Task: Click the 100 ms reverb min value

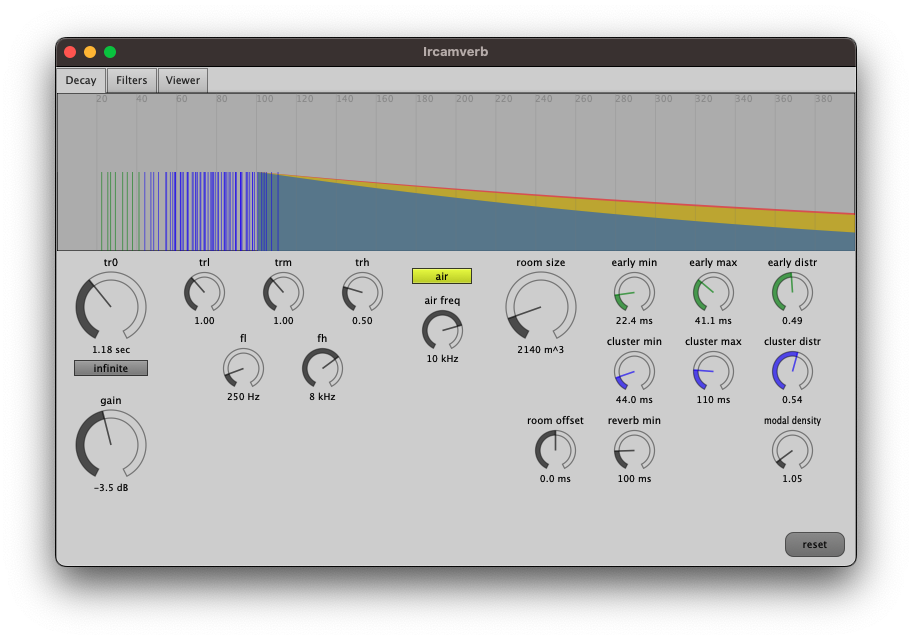Action: (635, 479)
